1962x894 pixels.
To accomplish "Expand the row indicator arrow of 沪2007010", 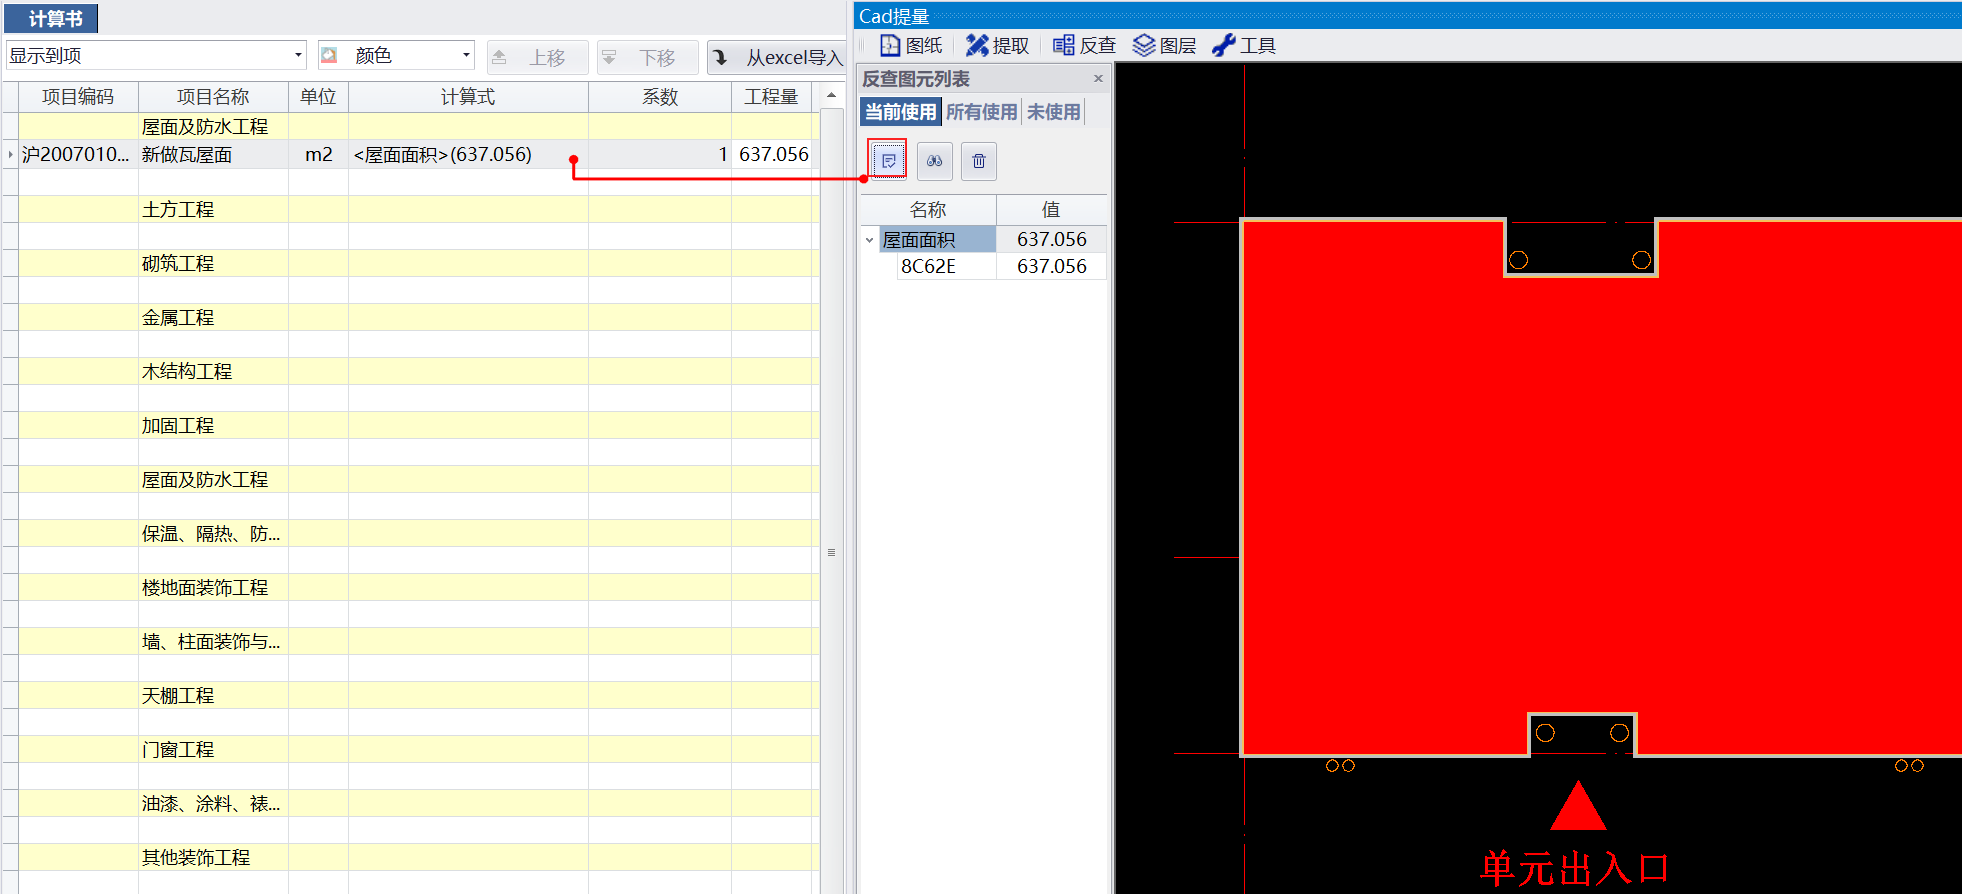I will click(x=10, y=154).
